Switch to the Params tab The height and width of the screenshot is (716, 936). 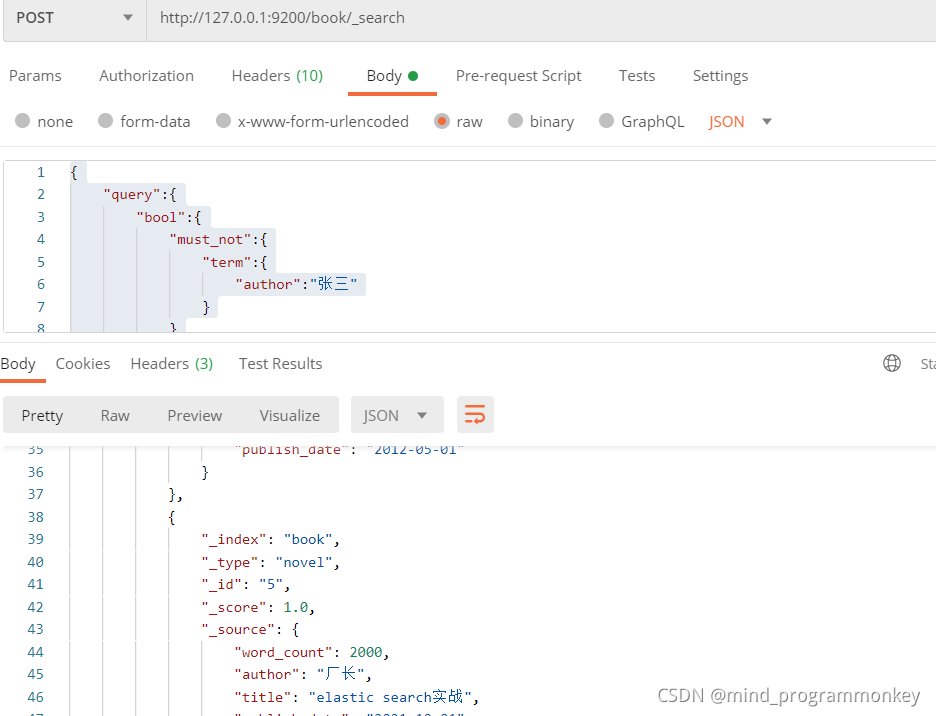pyautogui.click(x=35, y=76)
